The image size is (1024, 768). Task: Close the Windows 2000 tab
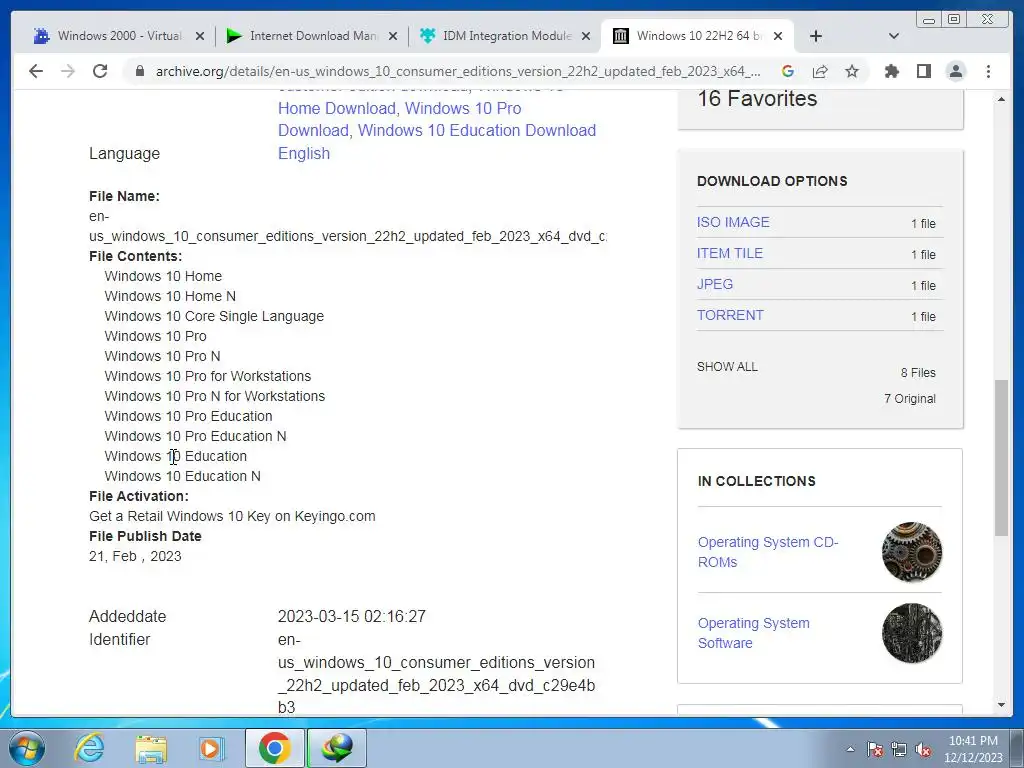(x=200, y=37)
